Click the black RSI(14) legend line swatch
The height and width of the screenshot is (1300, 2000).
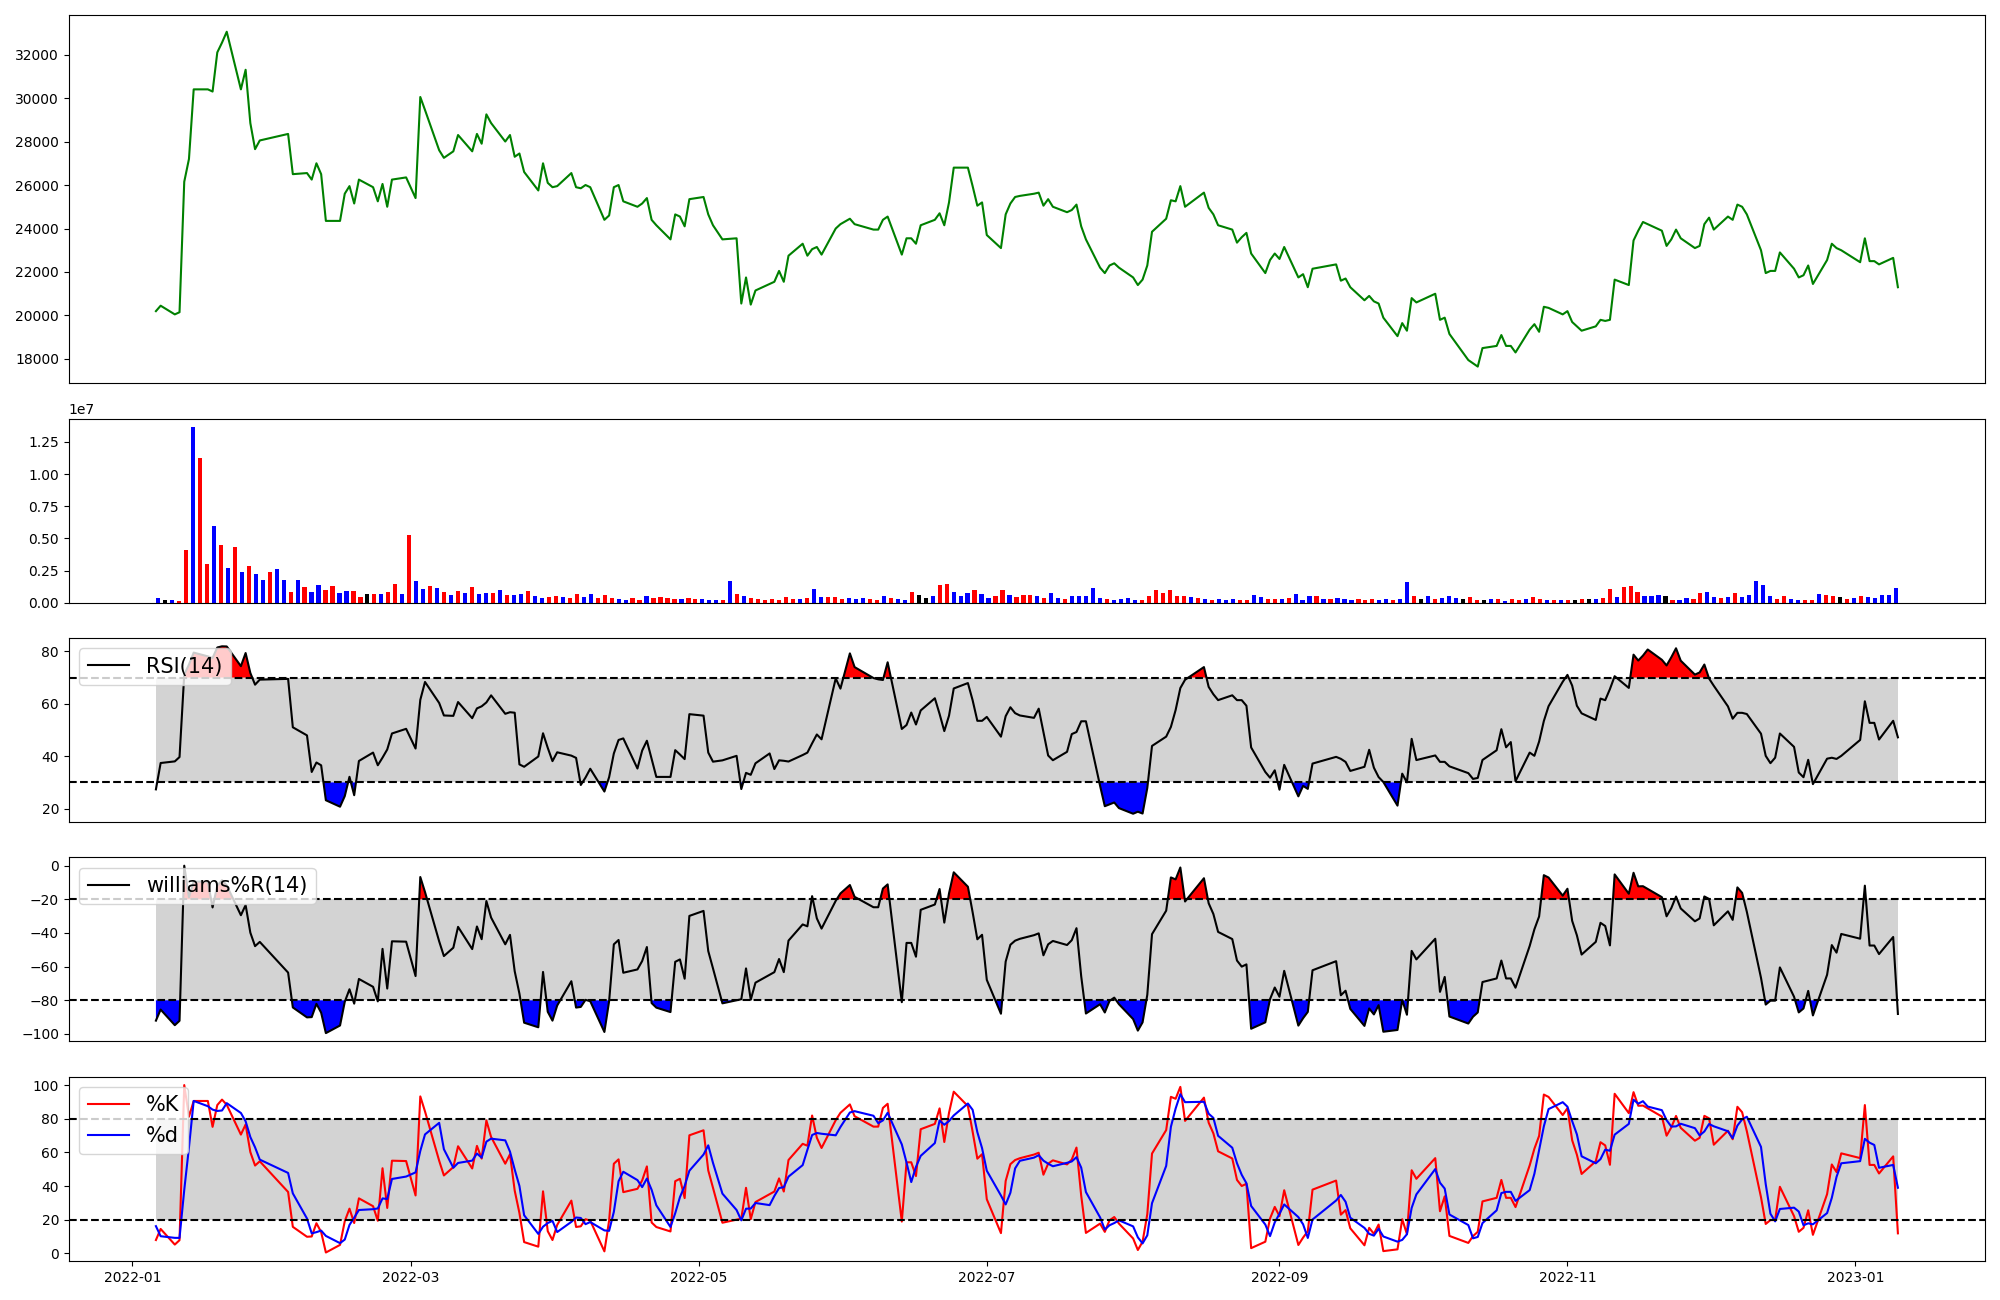[x=109, y=666]
